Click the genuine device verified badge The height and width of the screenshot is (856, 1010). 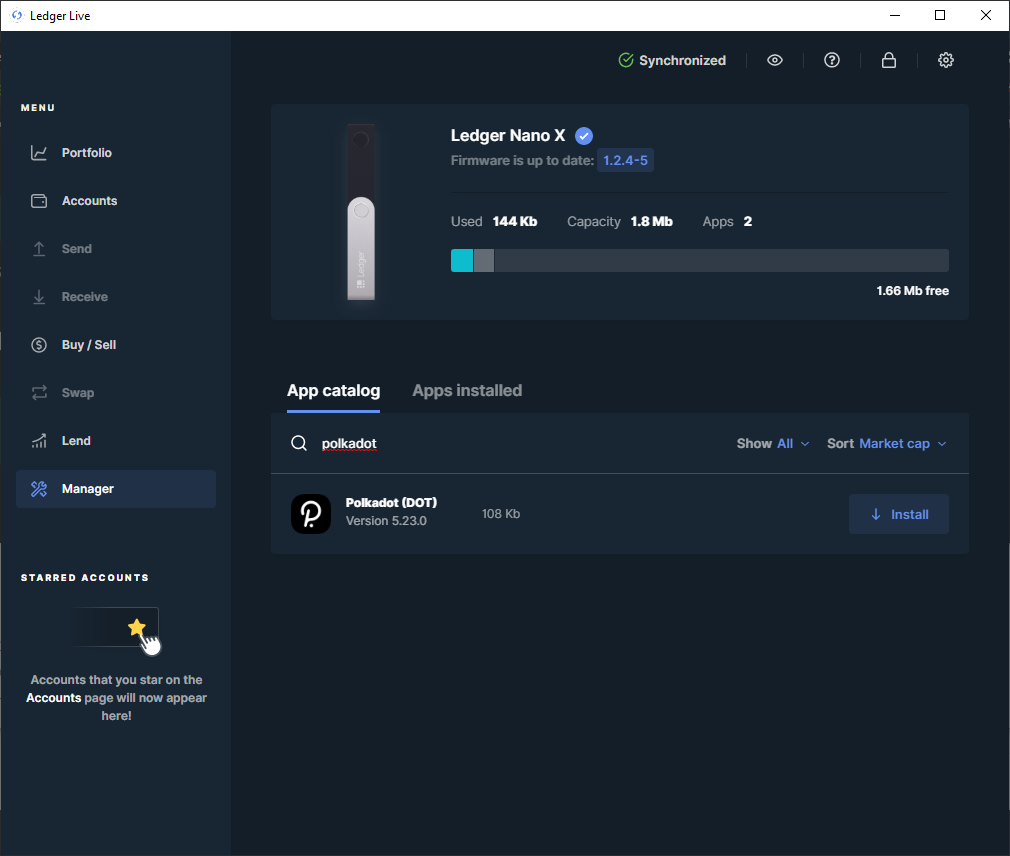point(584,136)
